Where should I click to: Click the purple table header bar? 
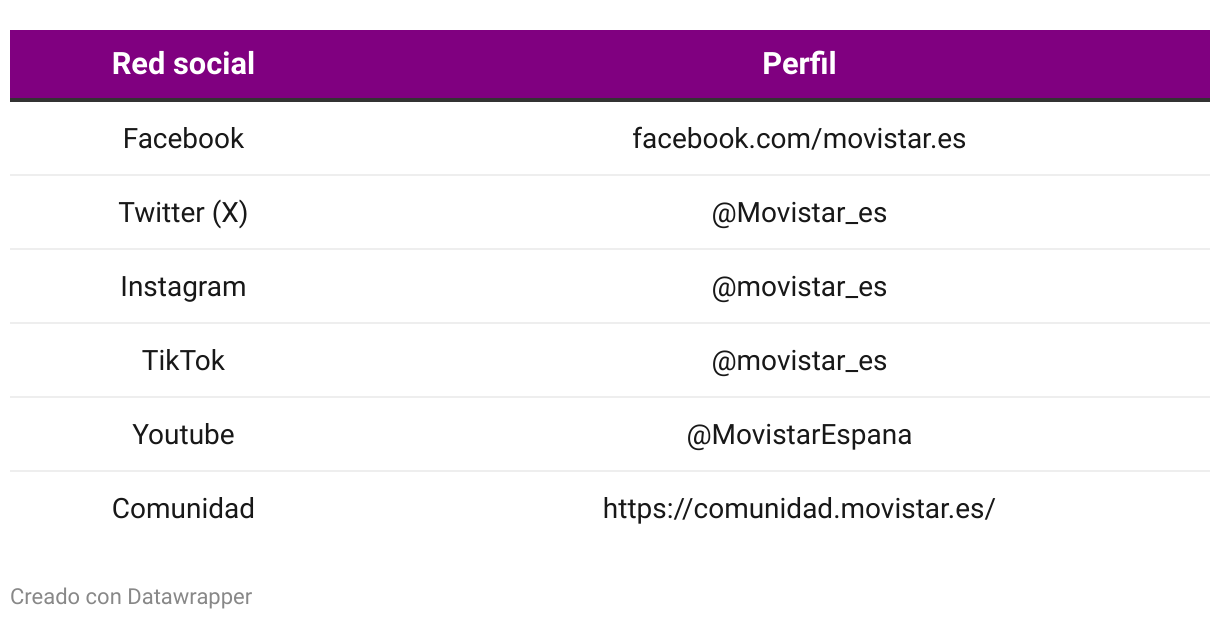tap(610, 65)
